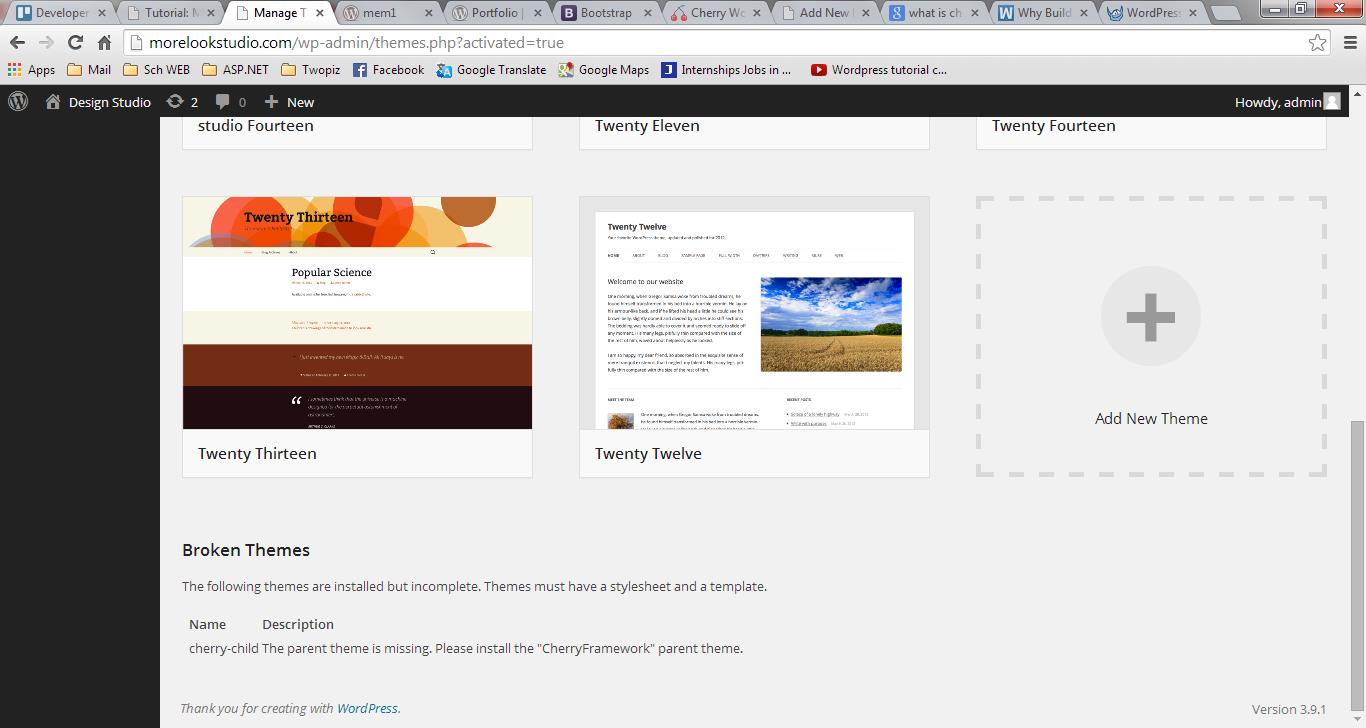This screenshot has width=1366, height=728.
Task: Click the scrollbar down arrow
Action: coord(1357,719)
